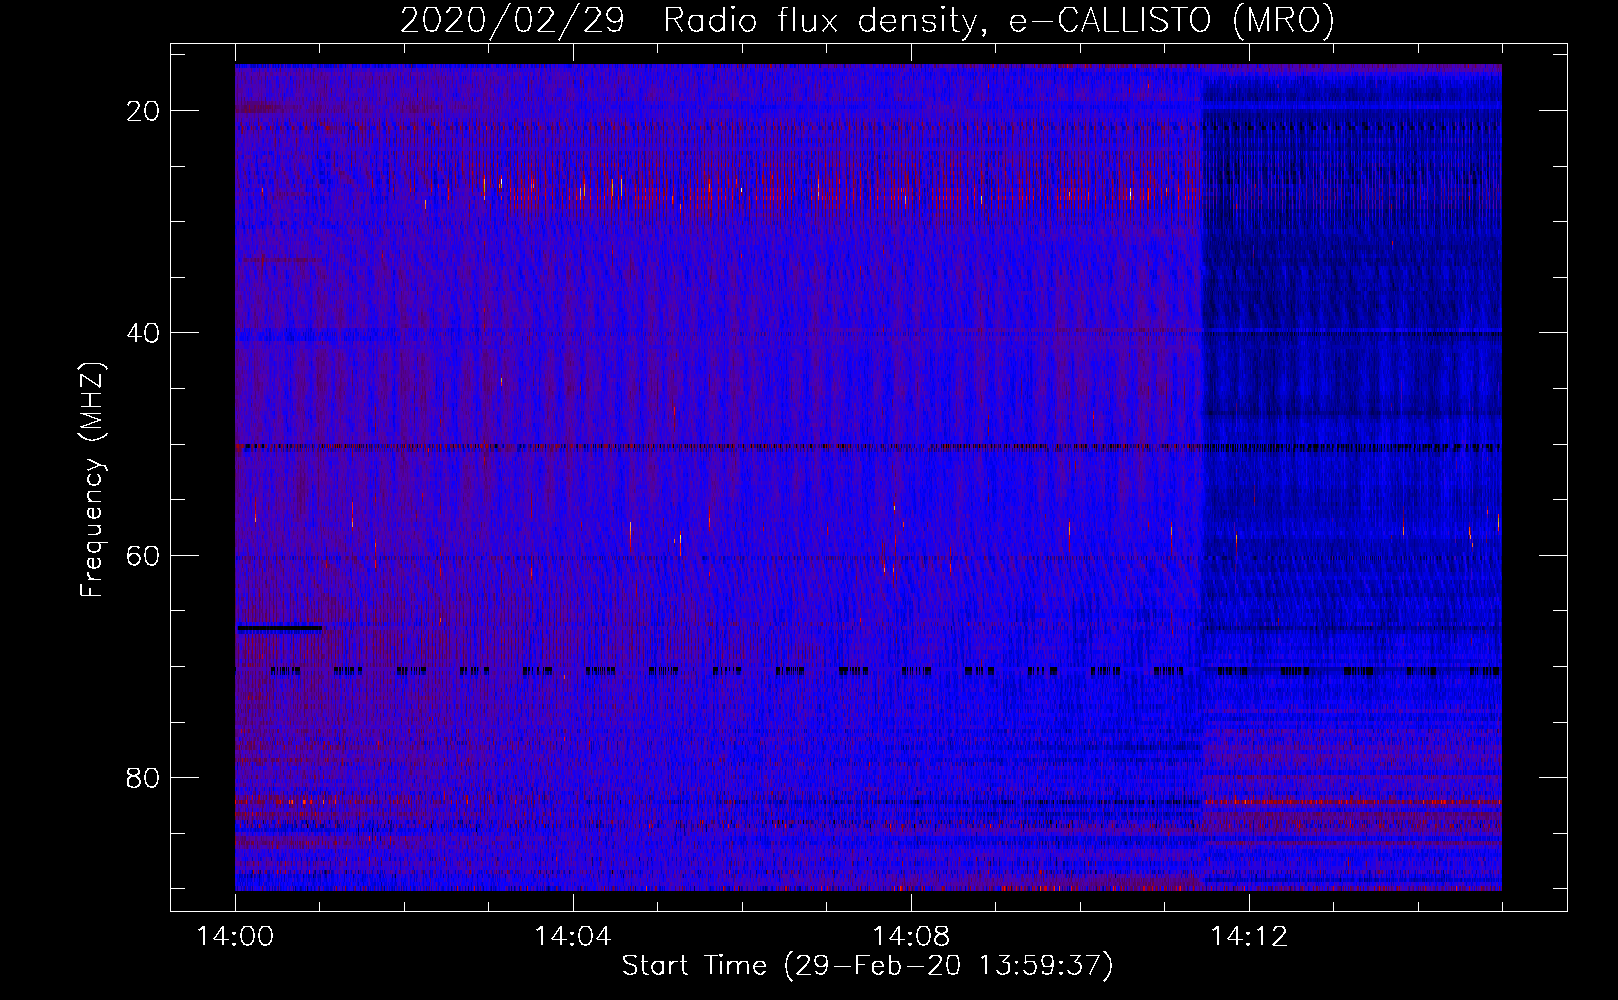1618x1000 pixels.
Task: Click the '14:08' time tick label
Action: point(910,937)
